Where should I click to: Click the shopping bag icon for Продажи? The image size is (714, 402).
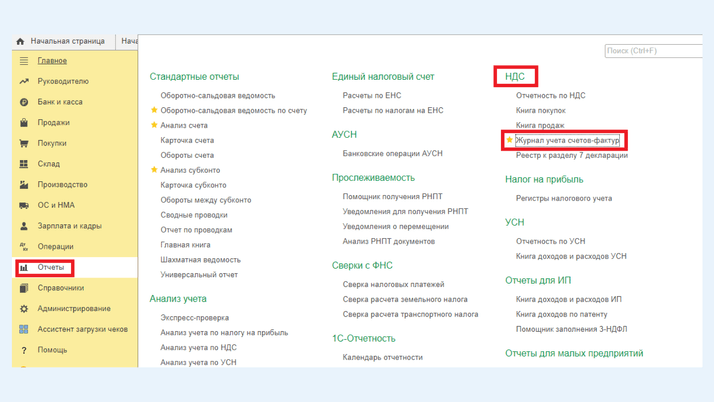pyautogui.click(x=24, y=122)
